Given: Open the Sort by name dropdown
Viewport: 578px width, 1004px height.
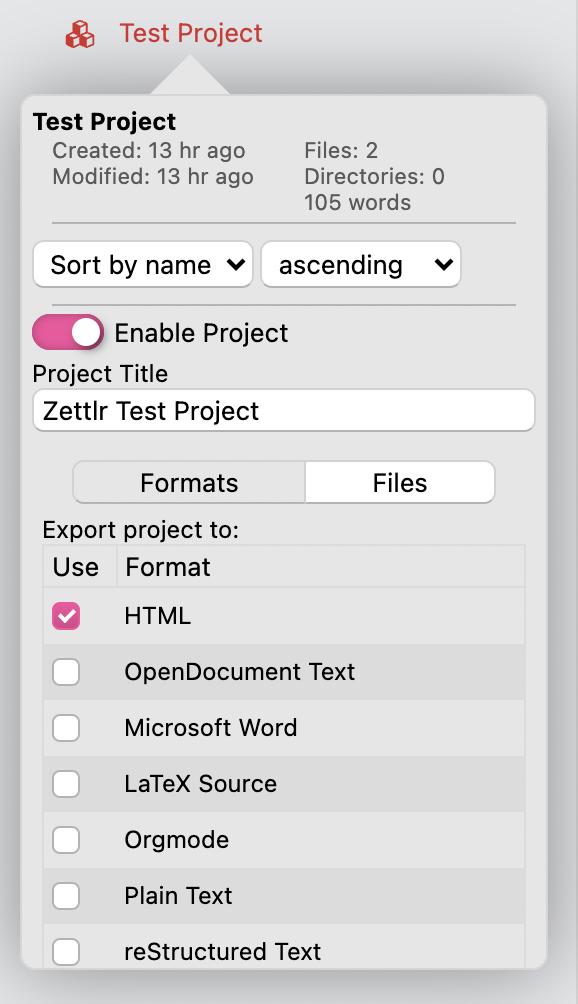Looking at the screenshot, I should 142,264.
